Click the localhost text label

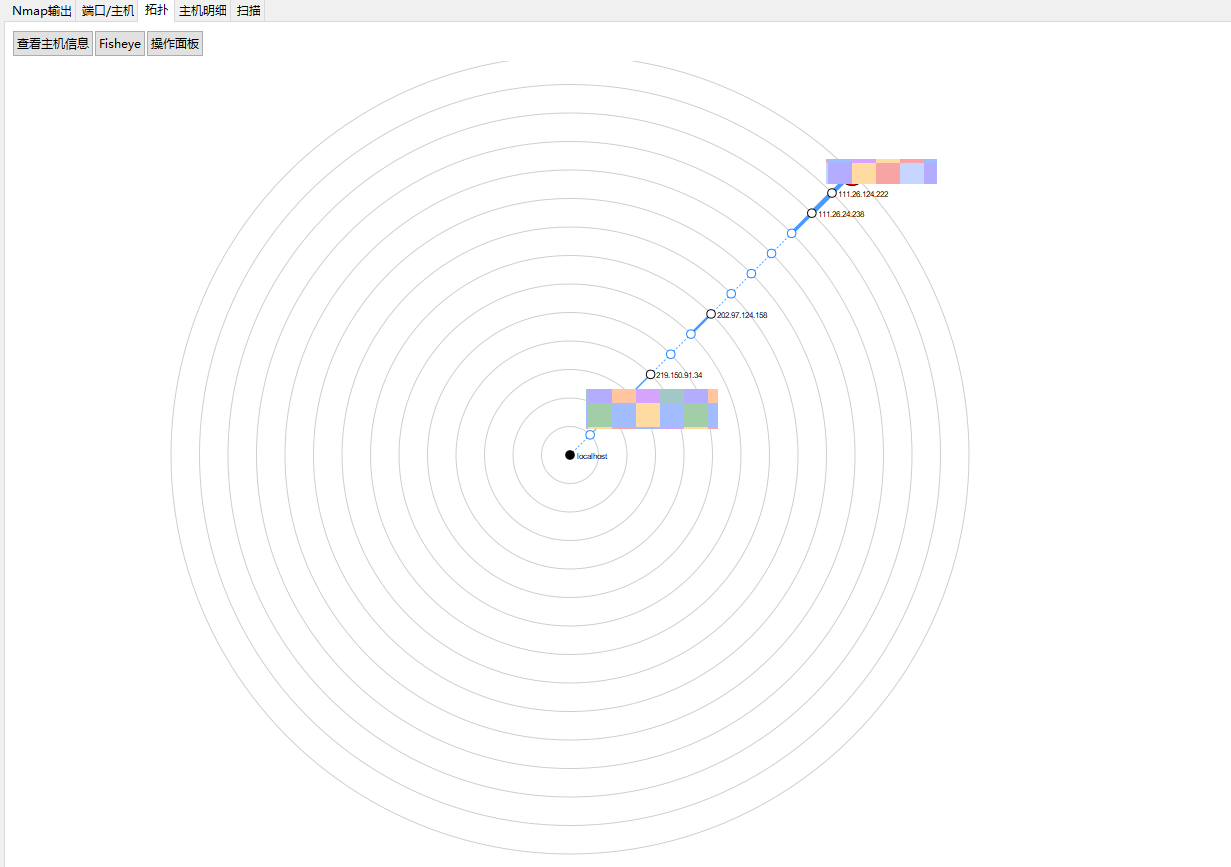click(x=592, y=456)
